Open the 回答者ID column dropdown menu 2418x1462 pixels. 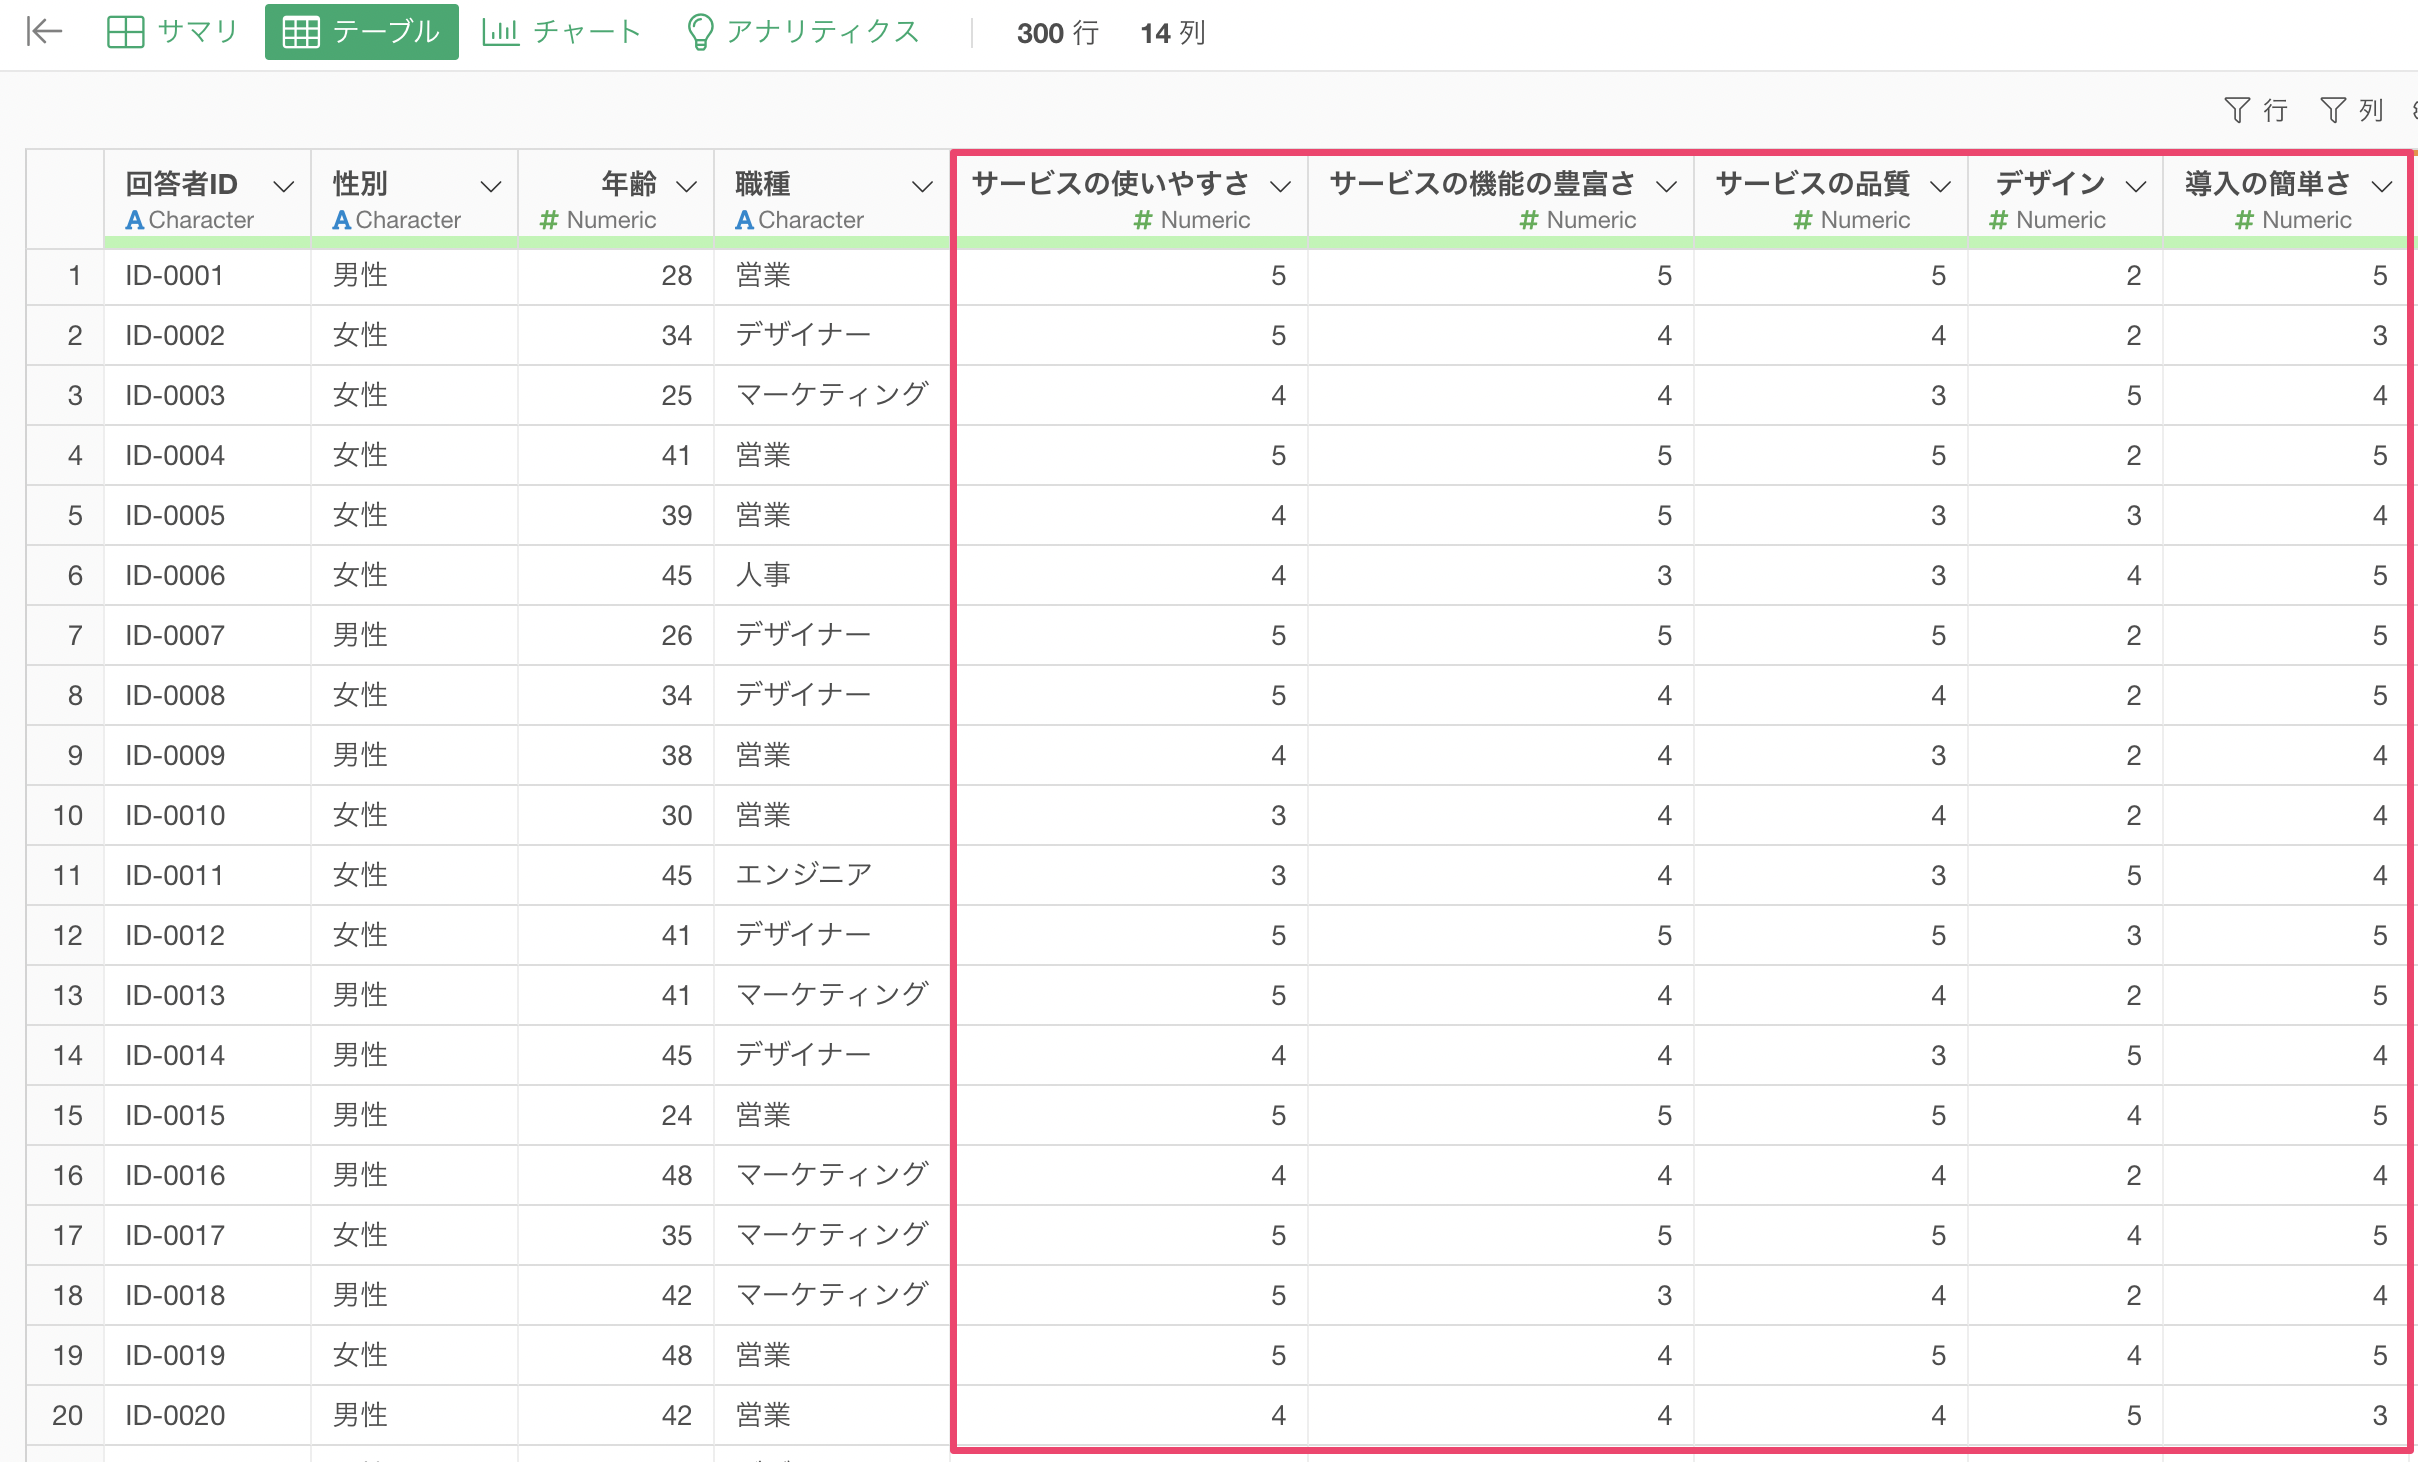[284, 186]
